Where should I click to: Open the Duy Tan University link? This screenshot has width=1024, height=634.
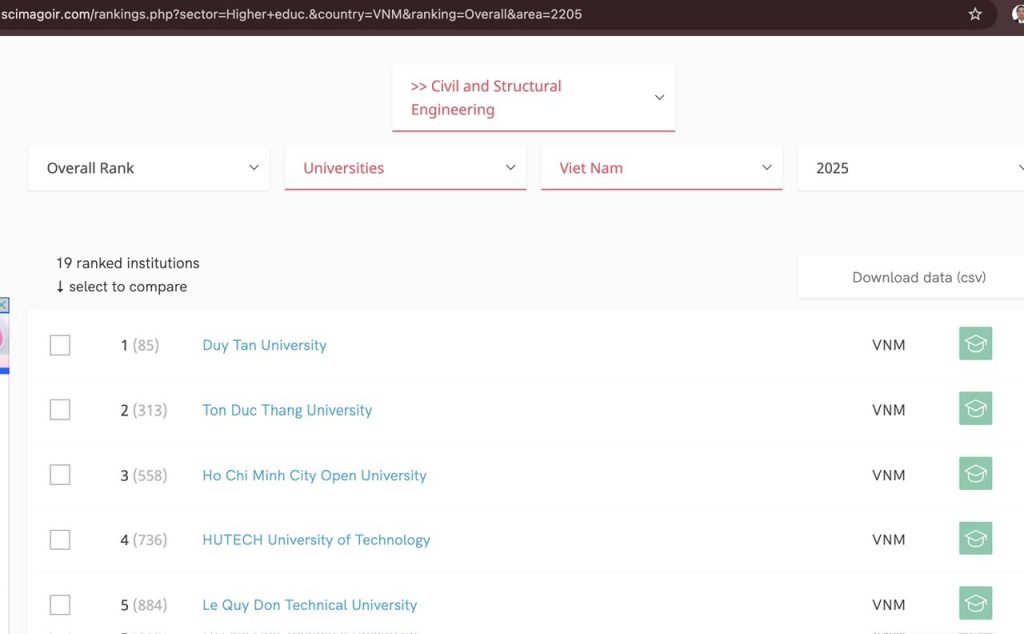[264, 345]
